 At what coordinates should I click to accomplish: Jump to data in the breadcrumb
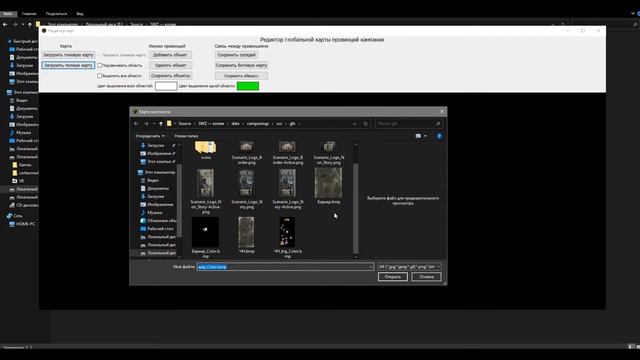pyautogui.click(x=236, y=124)
